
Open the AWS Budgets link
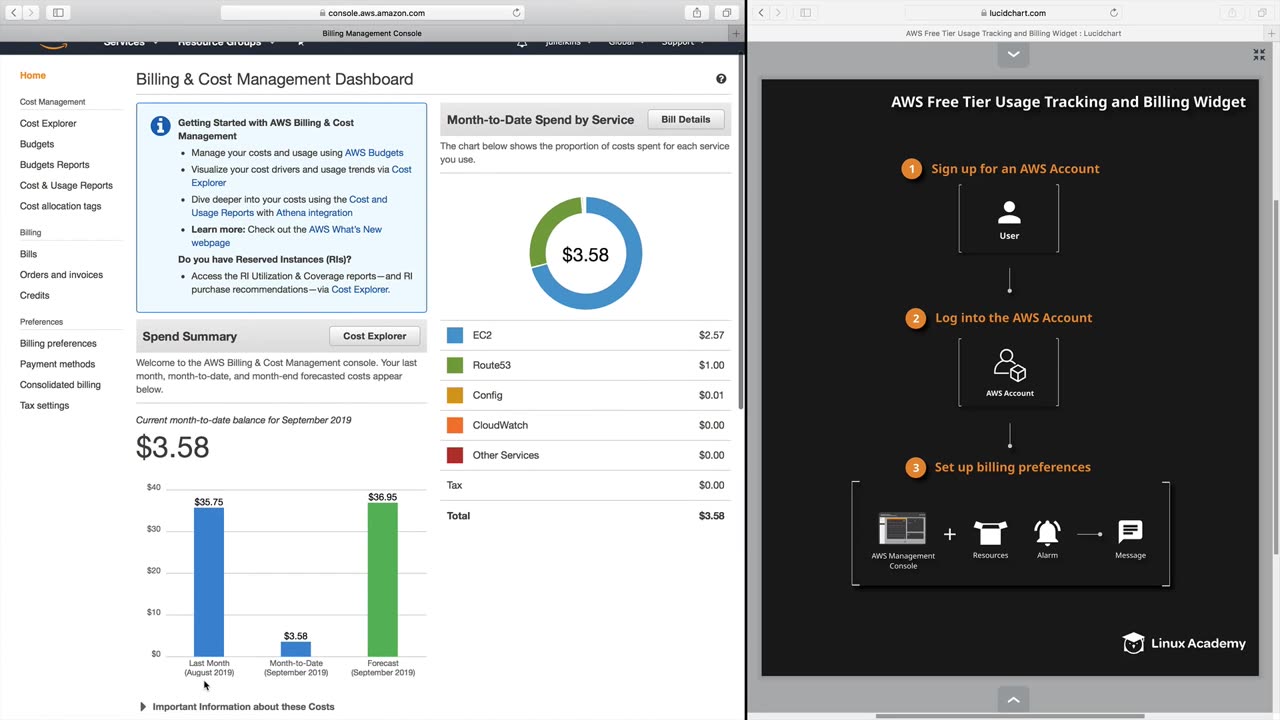[x=374, y=153]
